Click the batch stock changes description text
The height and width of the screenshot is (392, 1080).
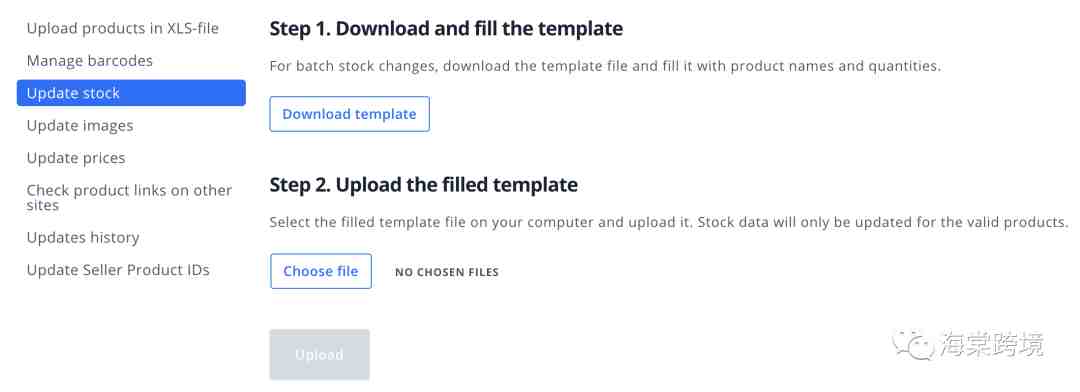tap(605, 67)
